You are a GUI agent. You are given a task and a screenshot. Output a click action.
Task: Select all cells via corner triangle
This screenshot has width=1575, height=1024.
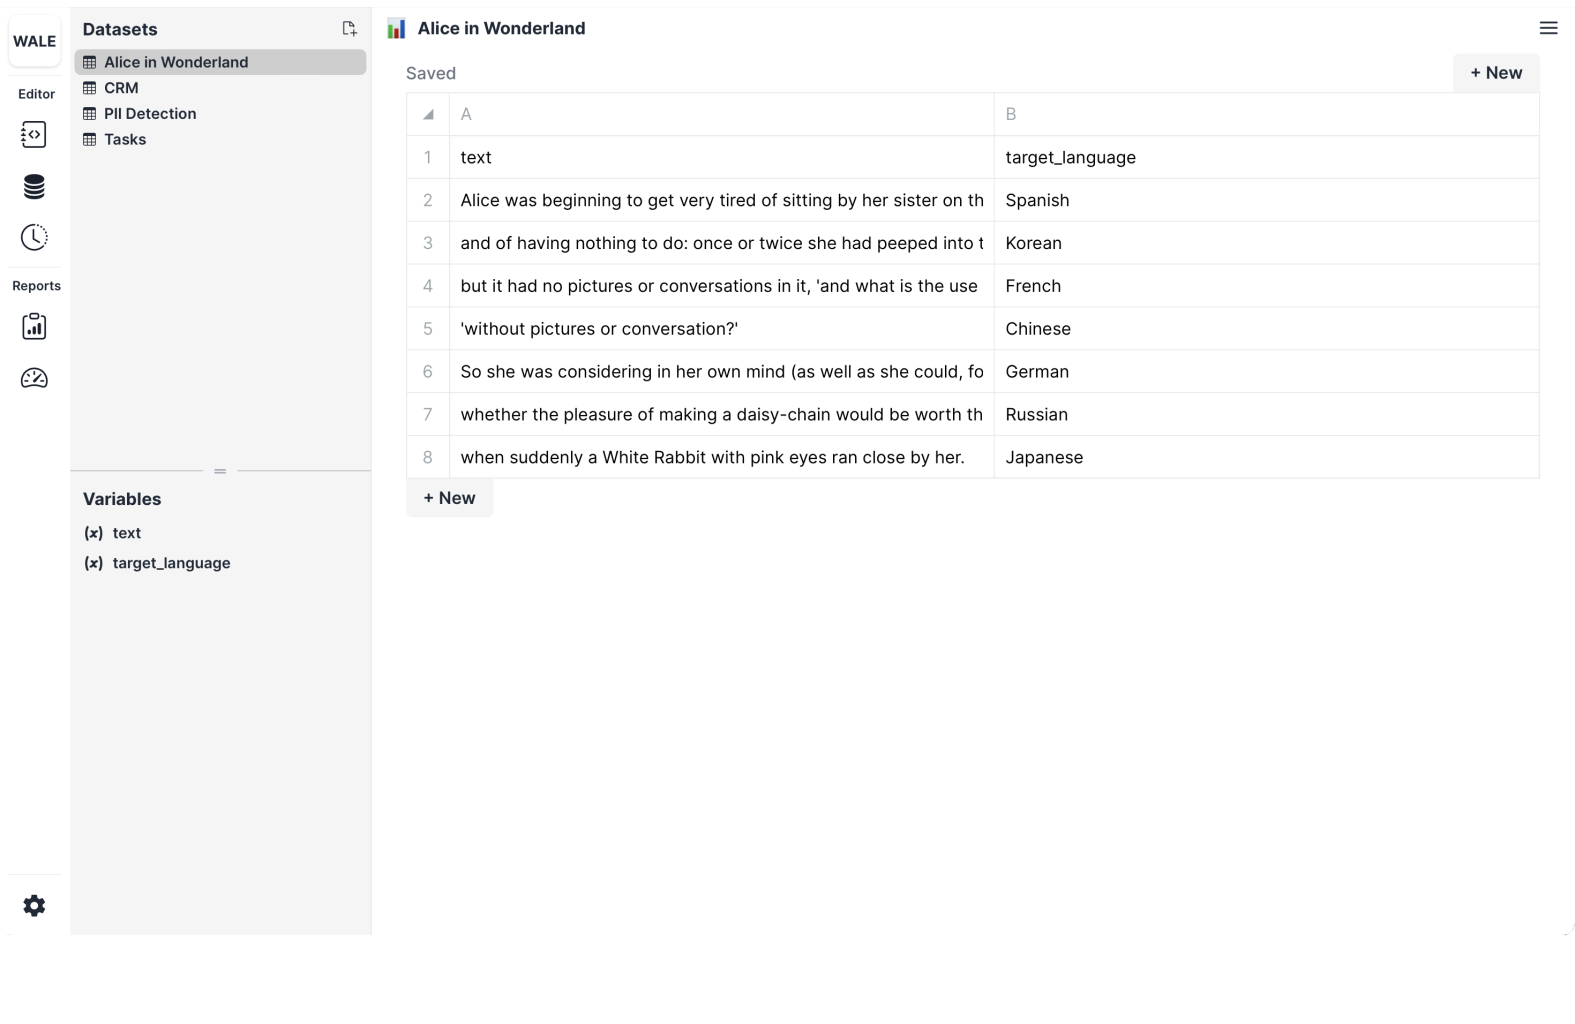(x=428, y=114)
